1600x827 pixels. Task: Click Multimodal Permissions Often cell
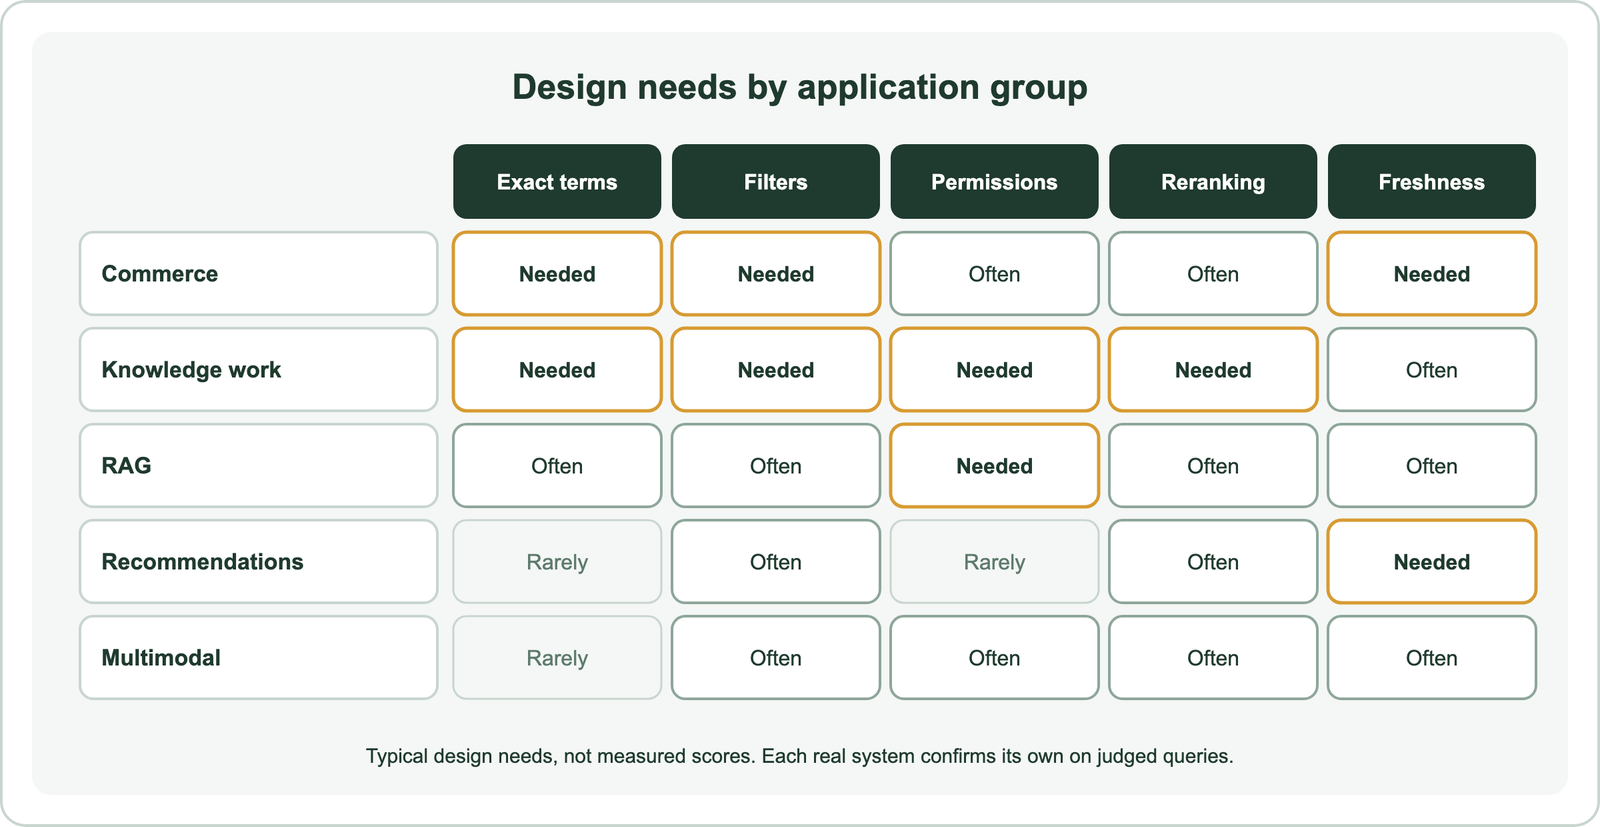[994, 658]
